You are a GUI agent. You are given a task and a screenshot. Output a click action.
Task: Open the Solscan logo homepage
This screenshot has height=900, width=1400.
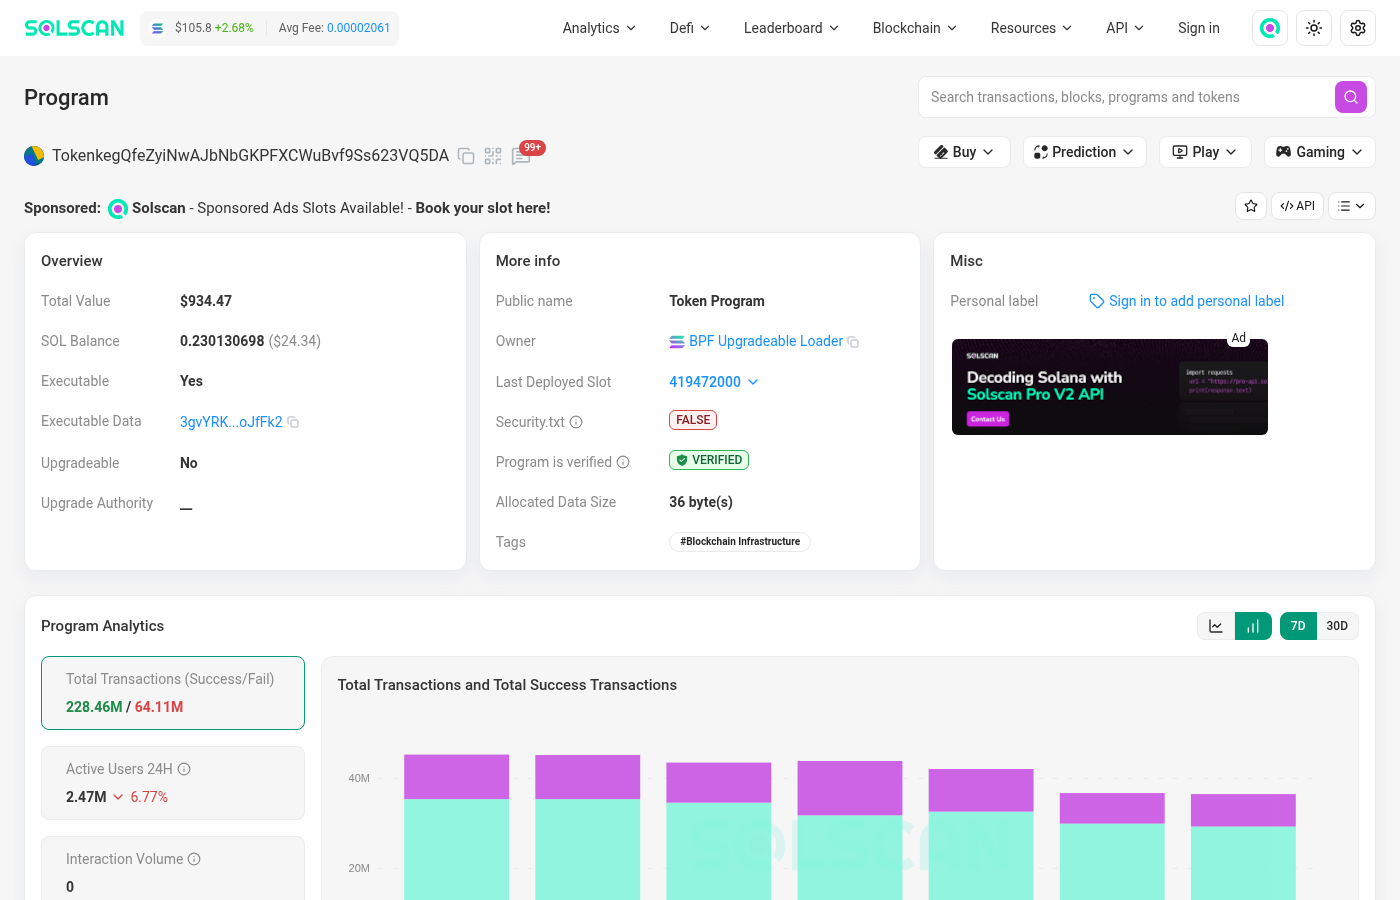click(74, 28)
